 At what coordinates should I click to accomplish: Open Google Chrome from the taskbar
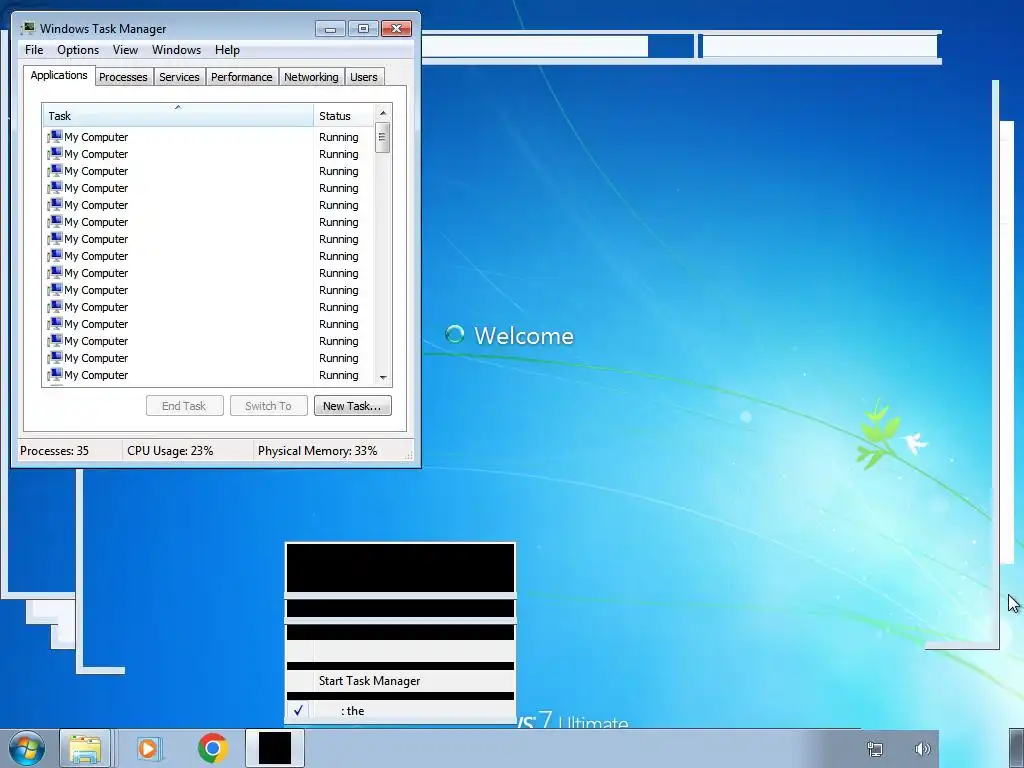(212, 748)
